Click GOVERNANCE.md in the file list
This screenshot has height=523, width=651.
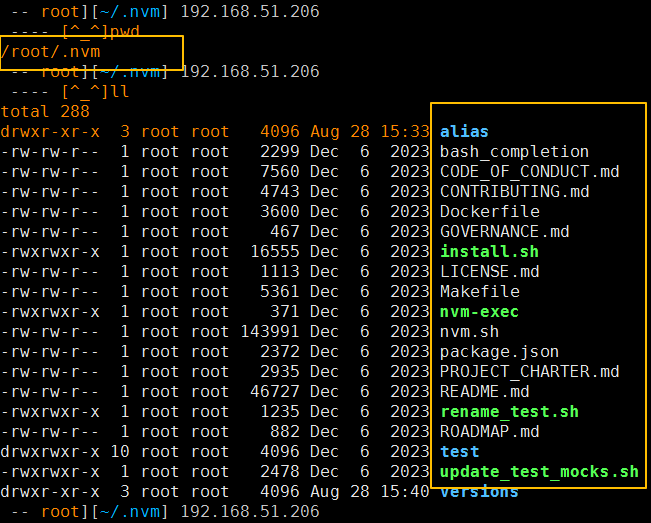coord(504,231)
